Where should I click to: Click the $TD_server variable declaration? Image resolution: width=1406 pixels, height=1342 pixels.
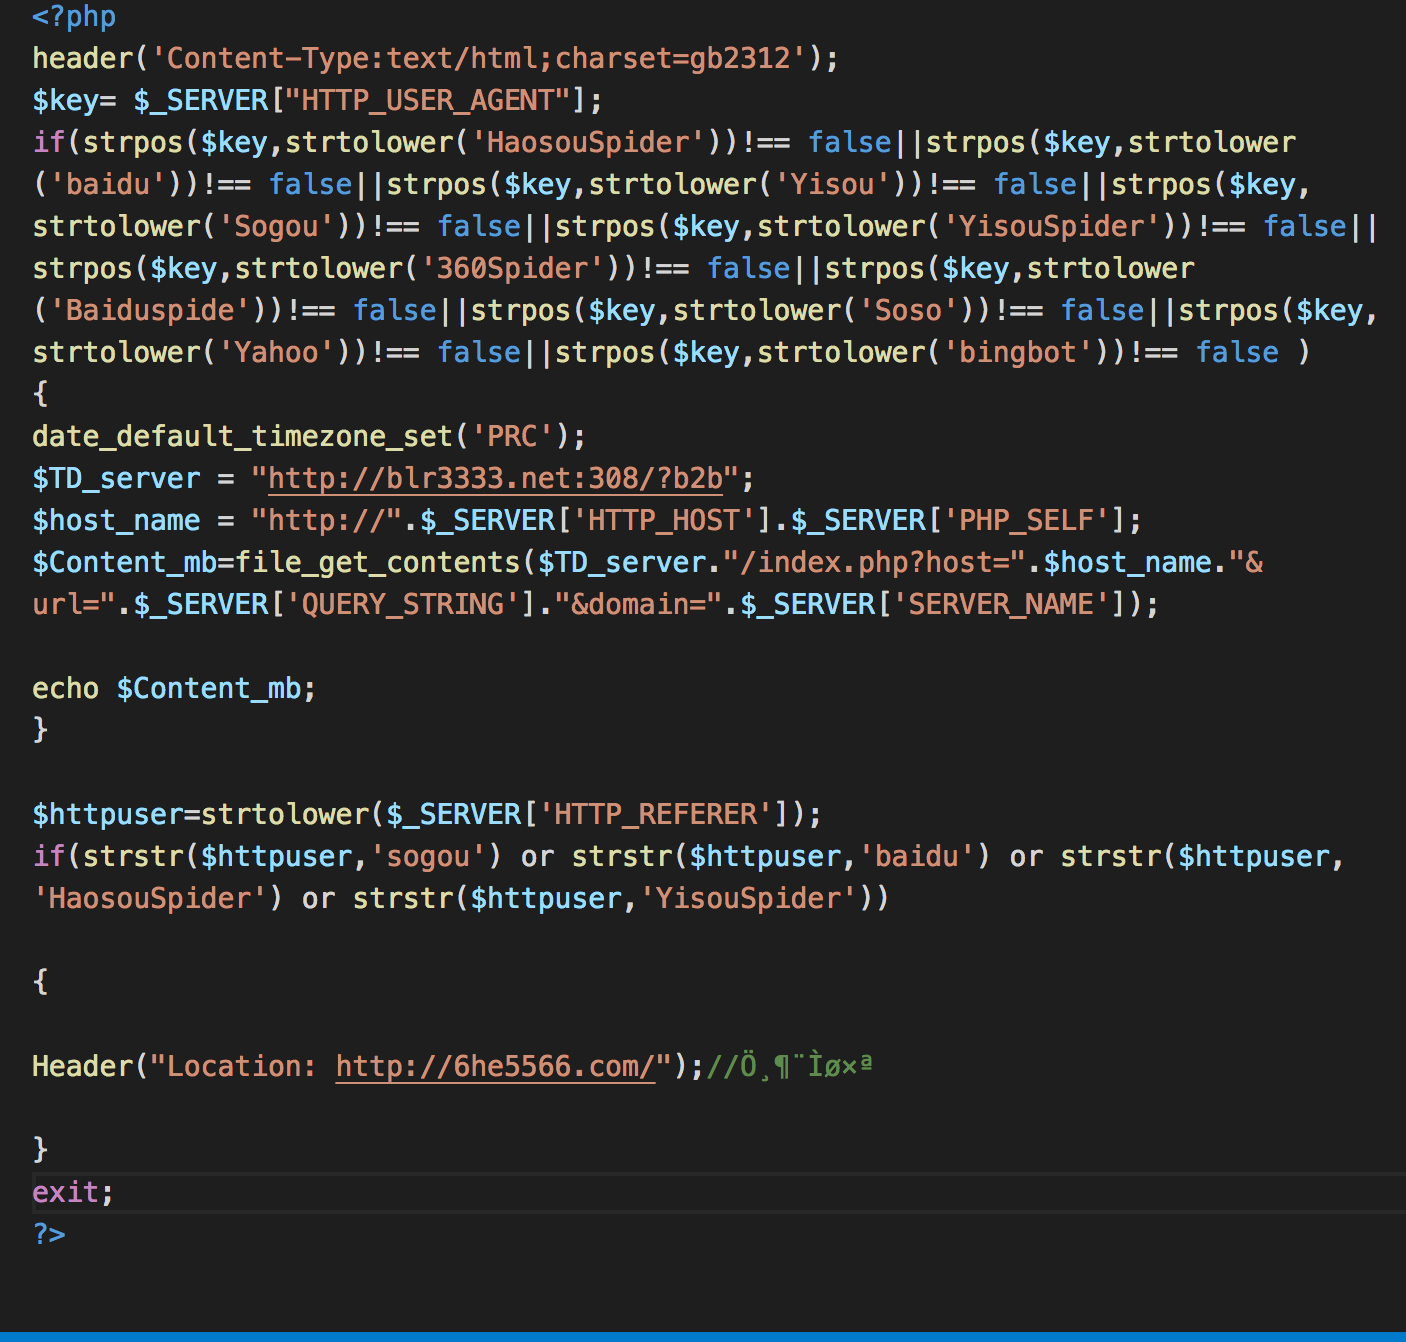[116, 478]
